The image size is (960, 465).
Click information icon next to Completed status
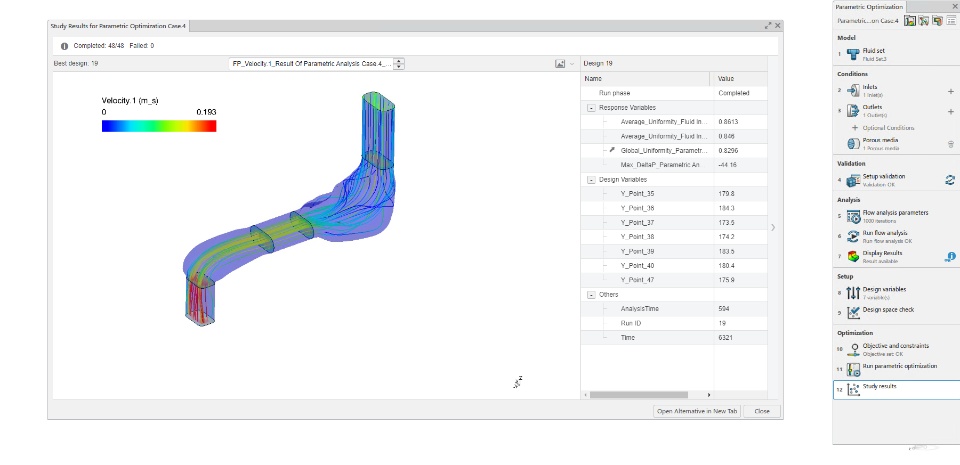pos(64,46)
